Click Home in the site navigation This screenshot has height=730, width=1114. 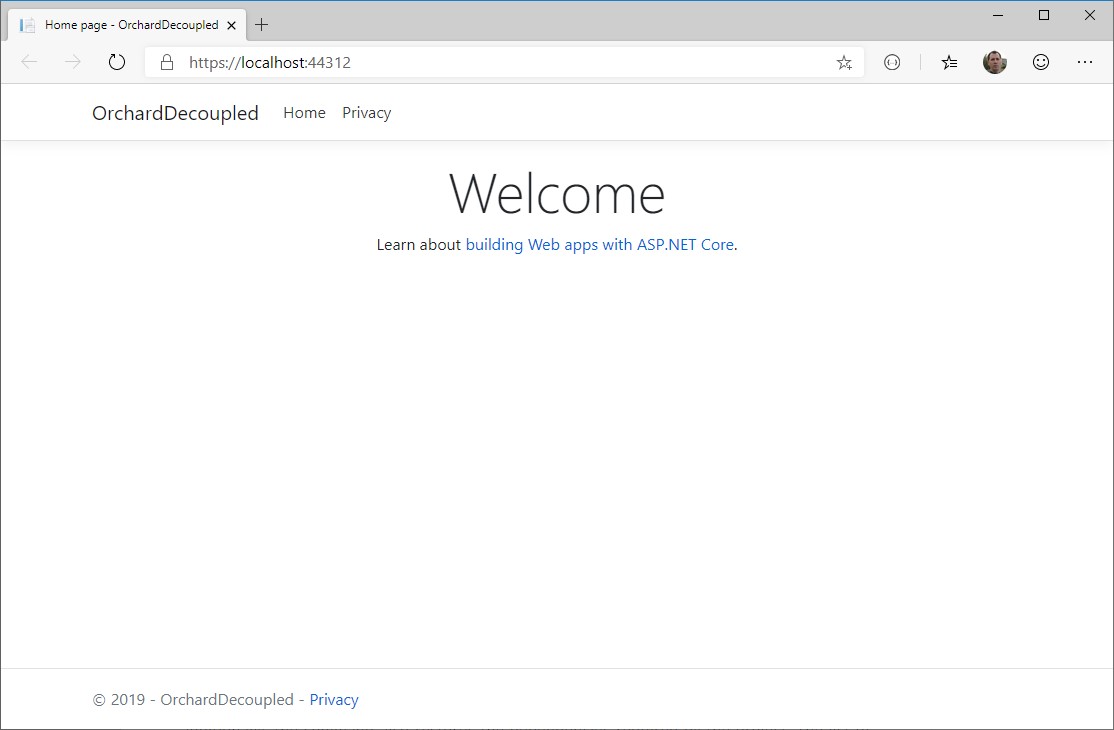(x=303, y=112)
